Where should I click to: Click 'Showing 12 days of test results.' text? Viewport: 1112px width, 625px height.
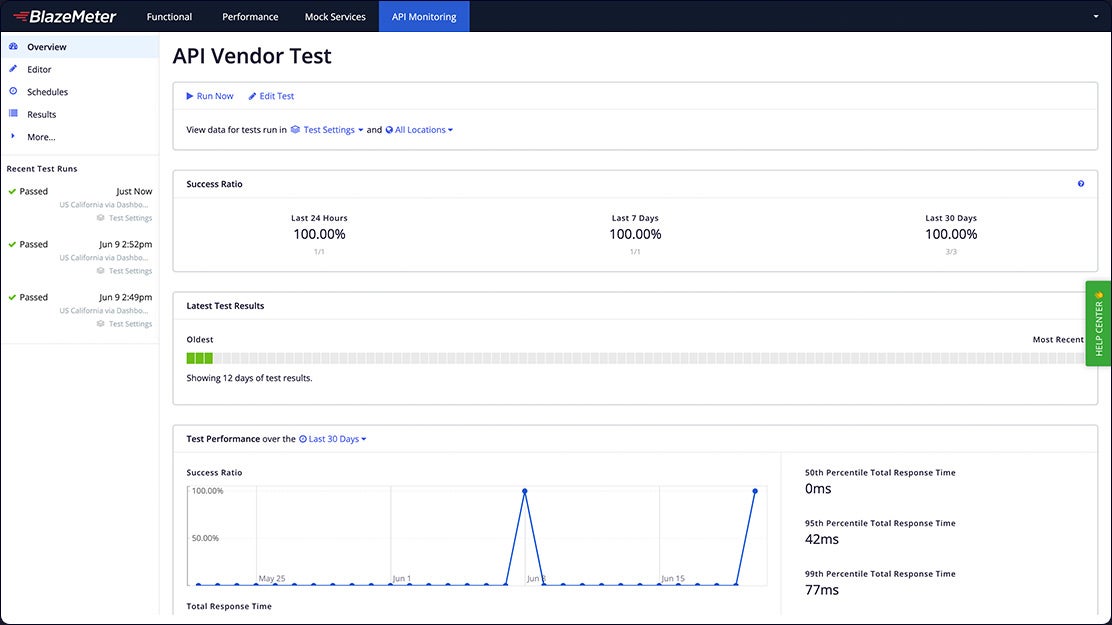249,378
